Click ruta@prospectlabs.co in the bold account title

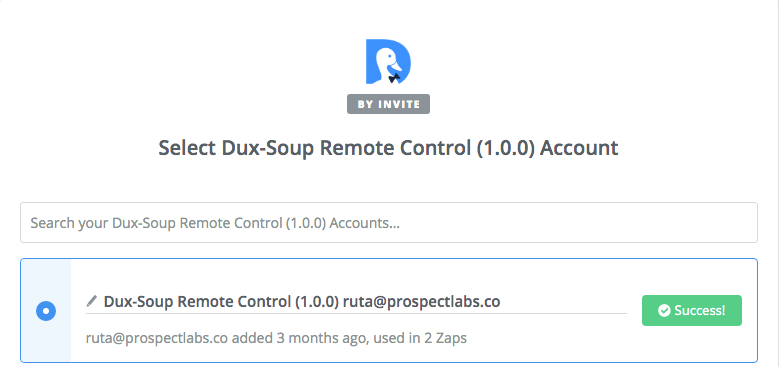click(421, 301)
